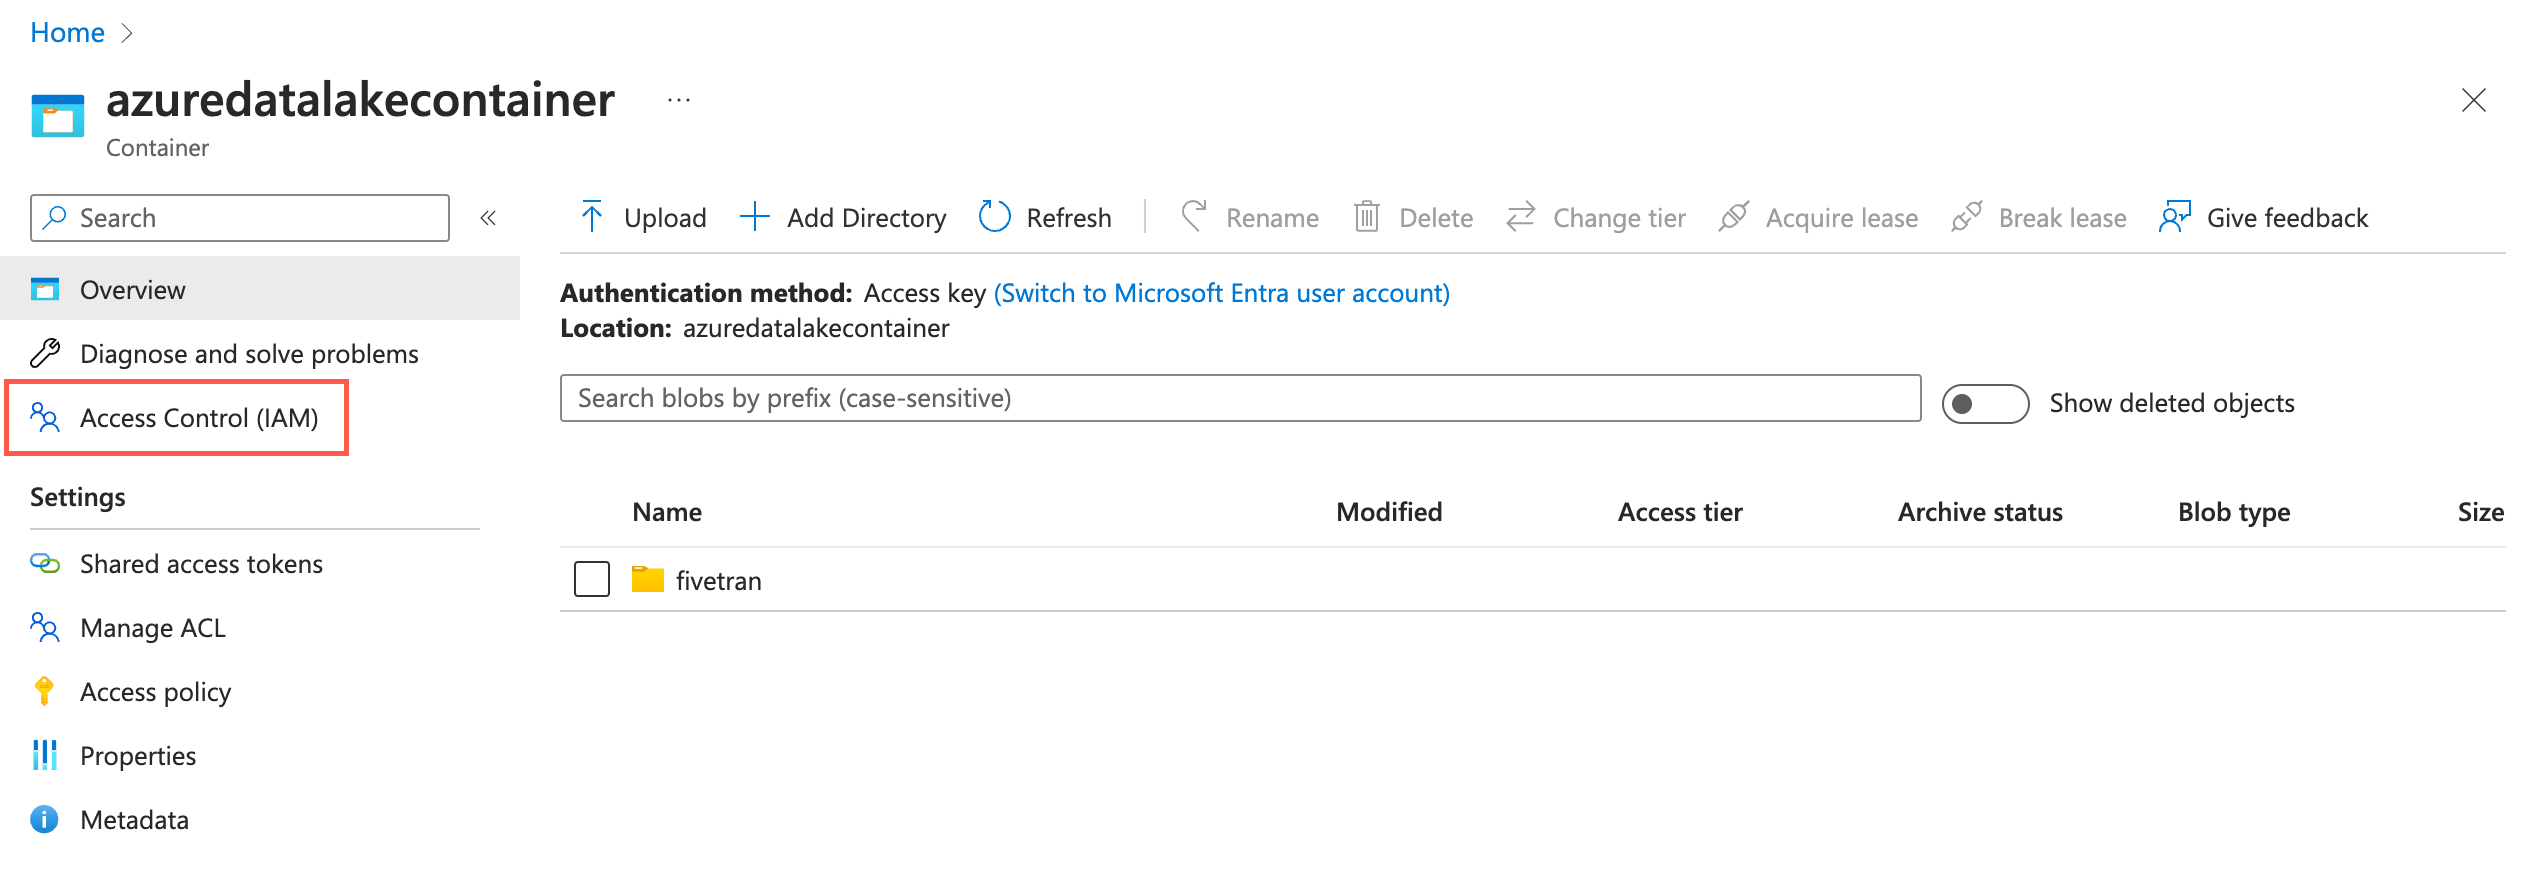
Task: Click the Rename icon in toolbar
Action: (1193, 217)
